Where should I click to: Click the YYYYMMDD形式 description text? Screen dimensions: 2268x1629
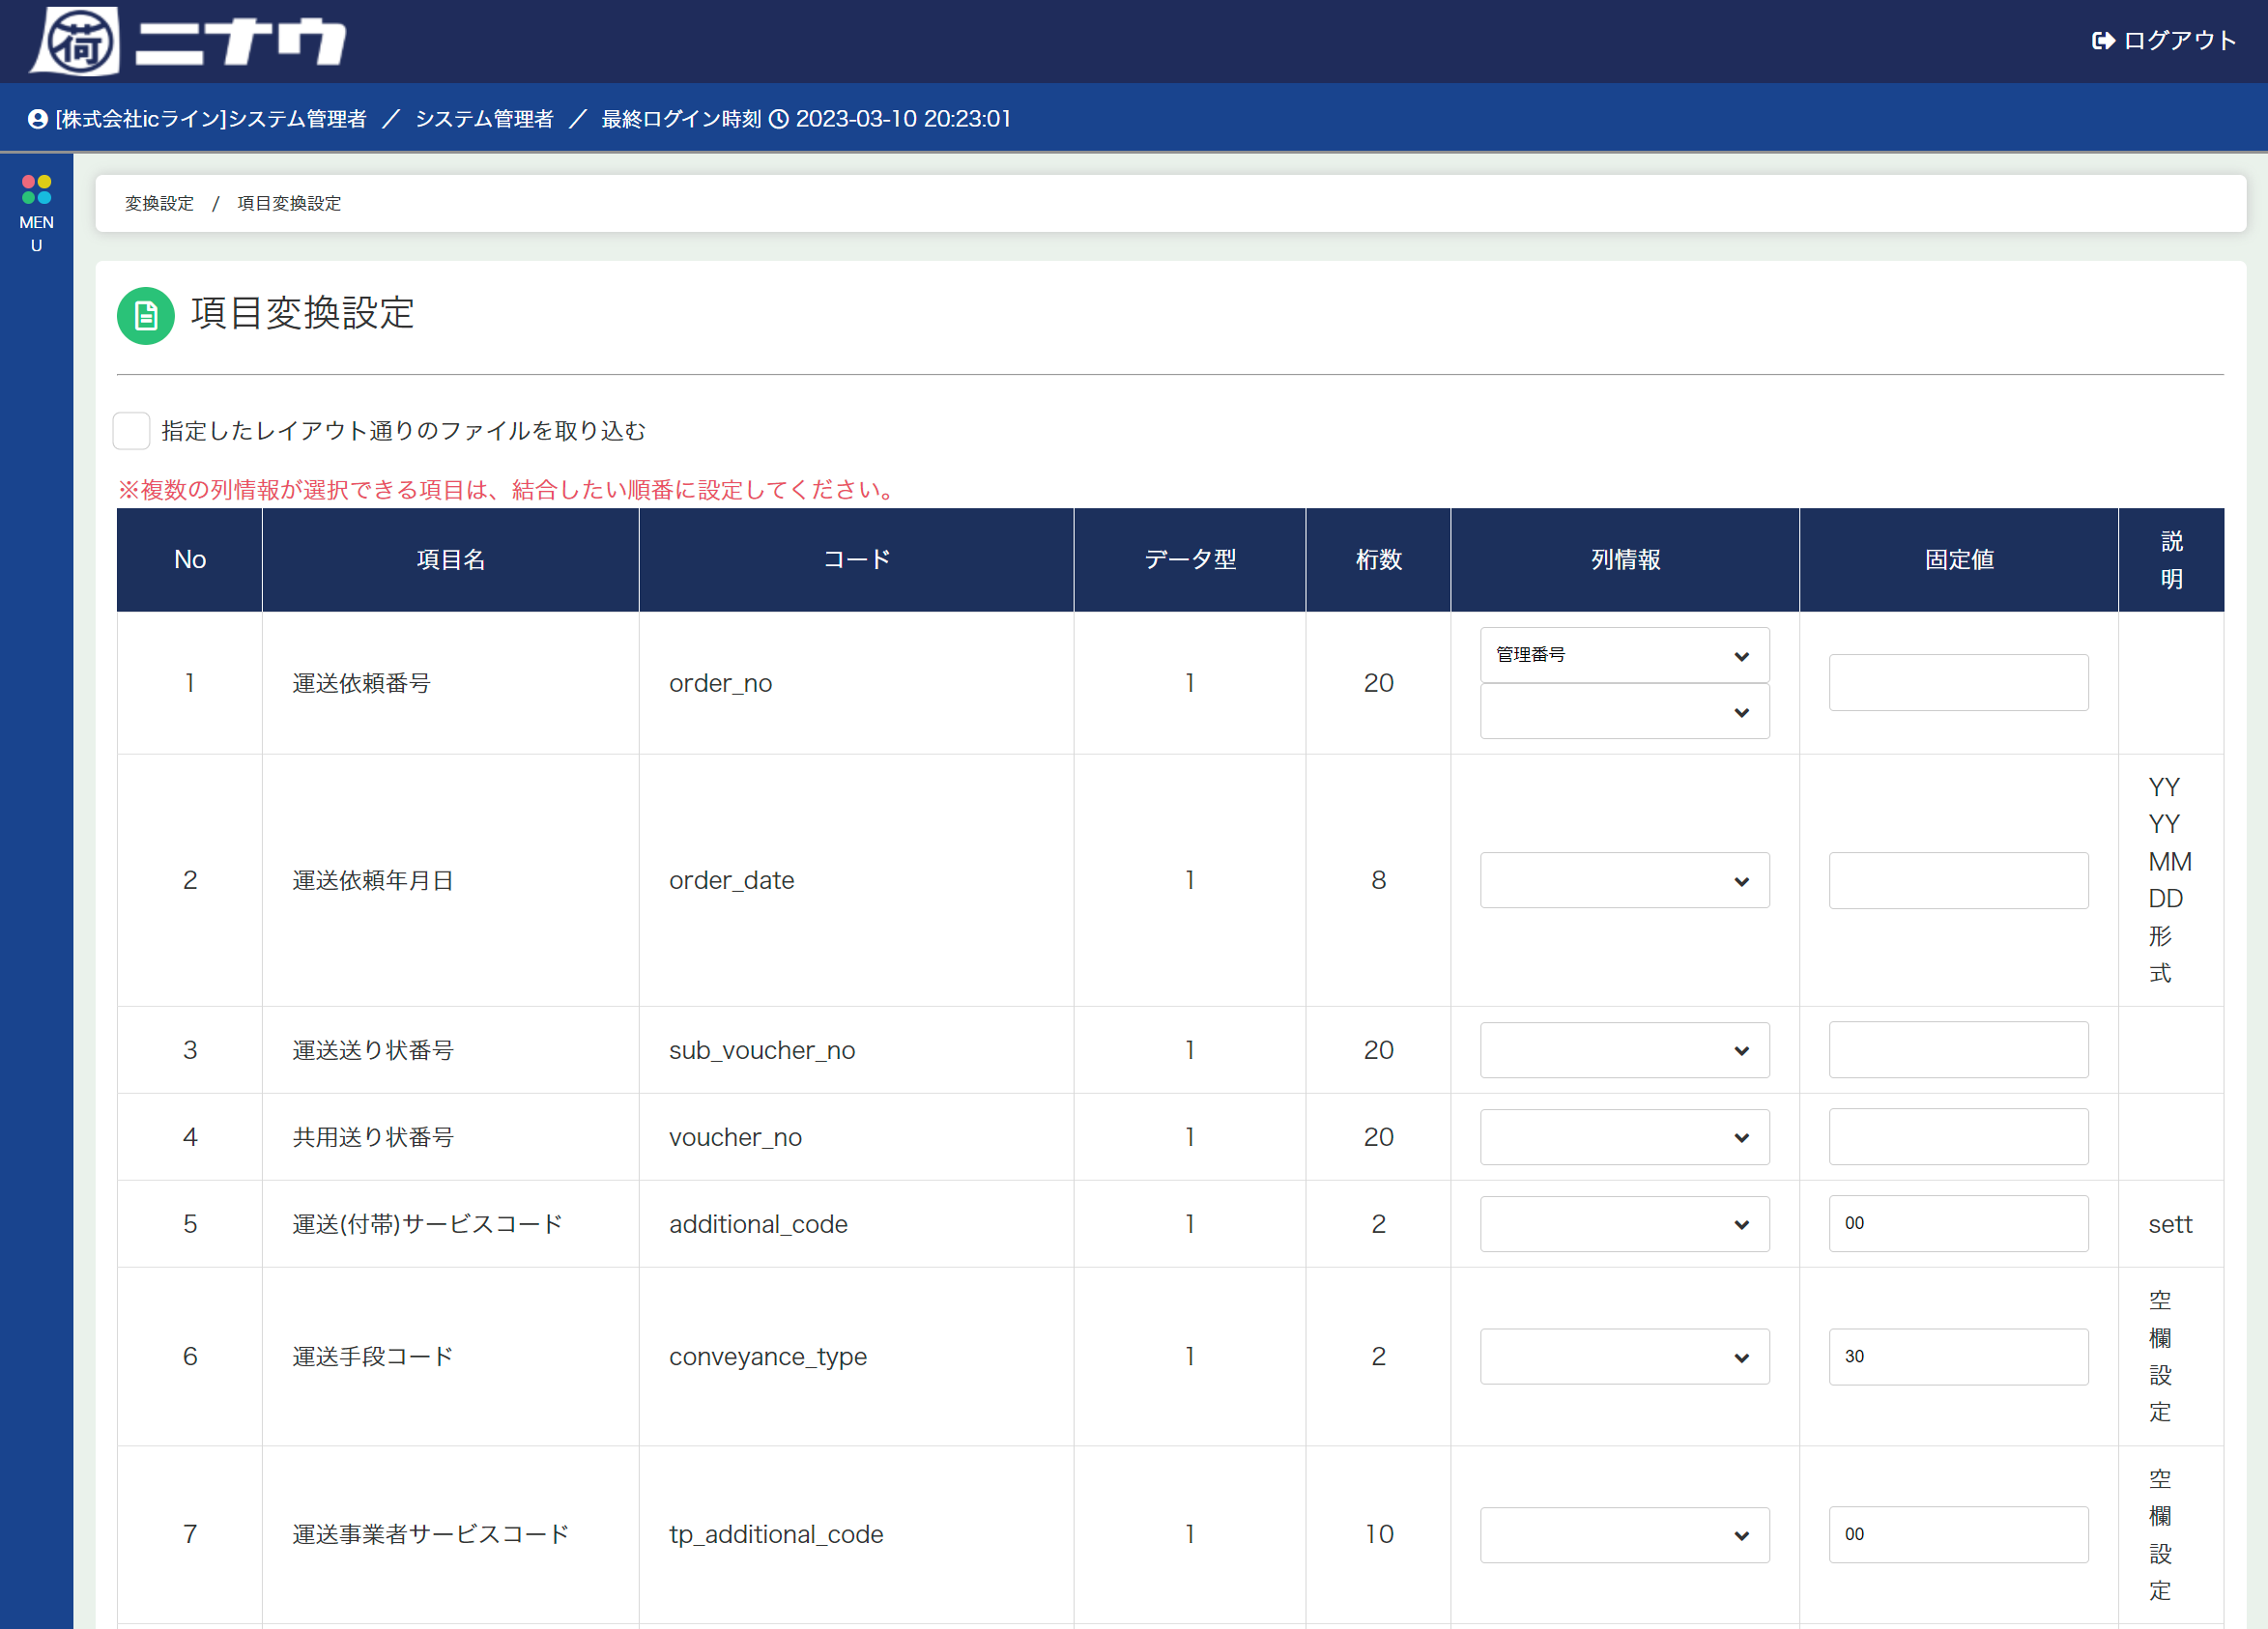[2170, 880]
